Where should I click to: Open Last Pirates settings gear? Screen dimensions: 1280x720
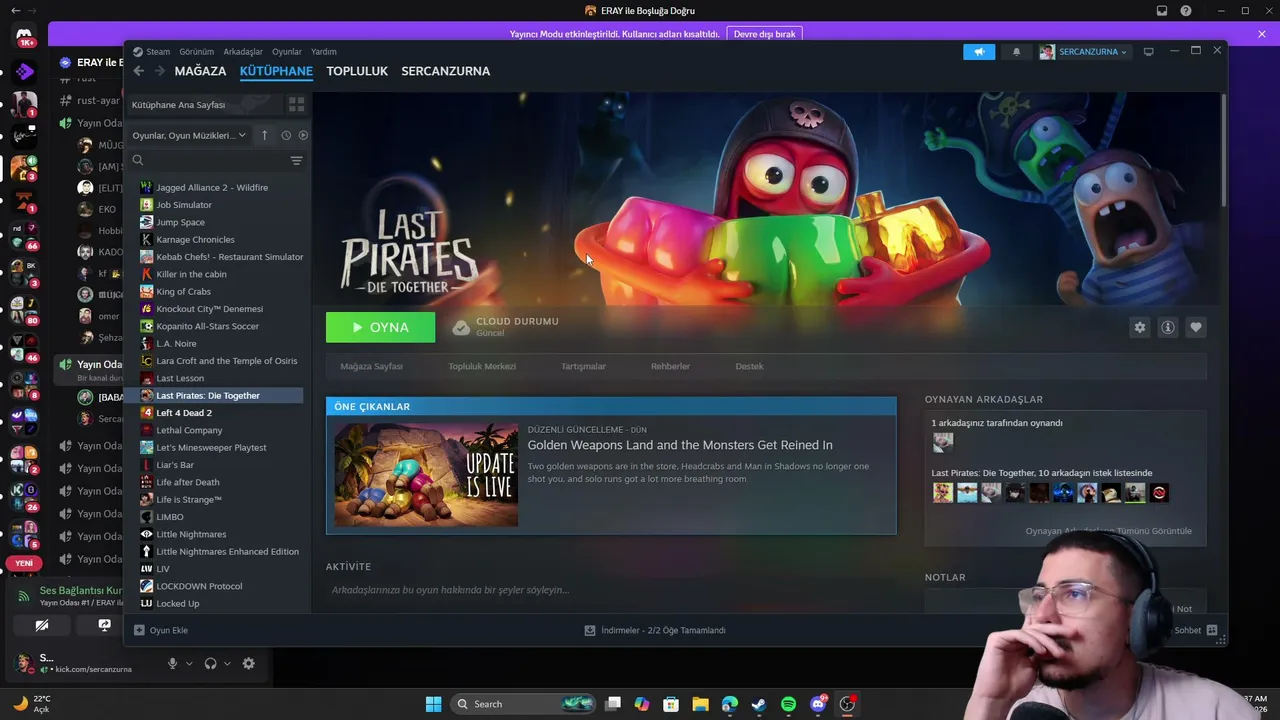[1139, 327]
